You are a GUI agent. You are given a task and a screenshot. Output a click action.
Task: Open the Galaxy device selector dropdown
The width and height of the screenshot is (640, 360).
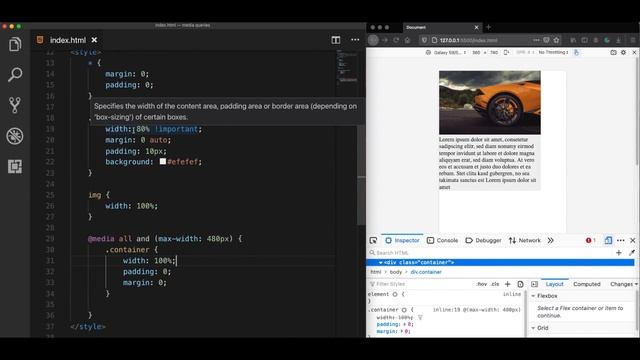point(446,52)
